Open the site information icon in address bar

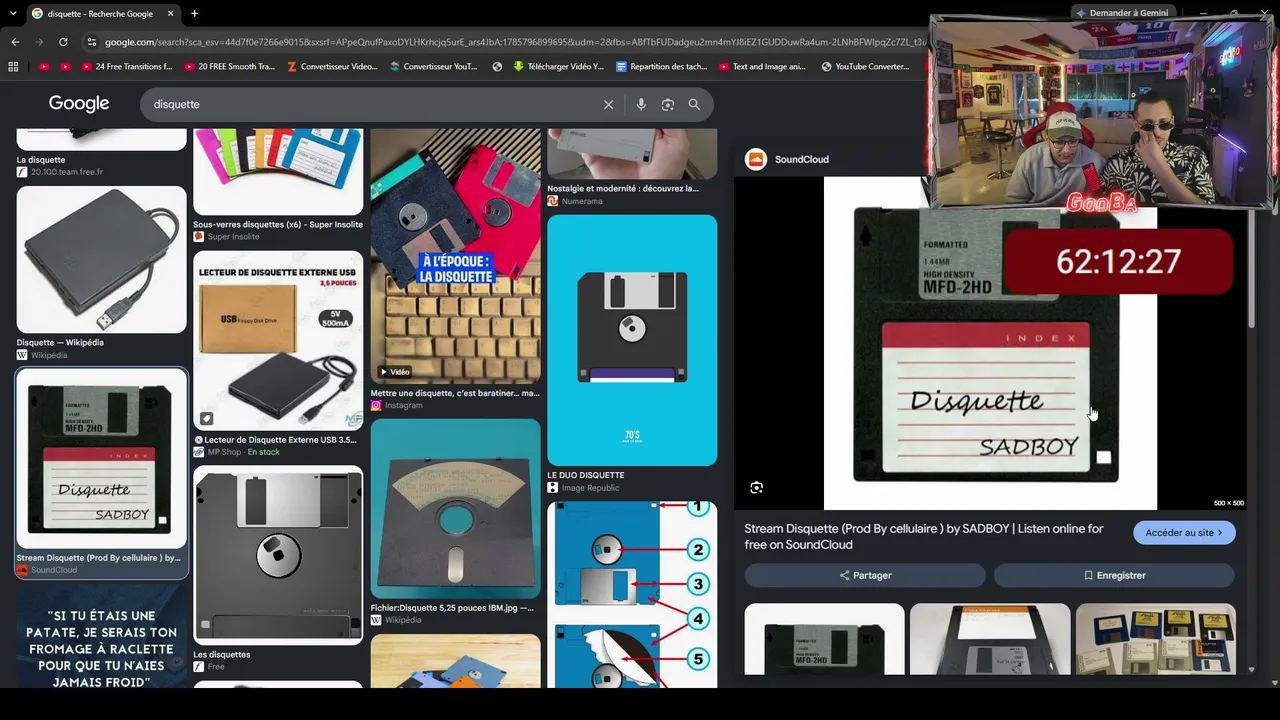coord(92,42)
